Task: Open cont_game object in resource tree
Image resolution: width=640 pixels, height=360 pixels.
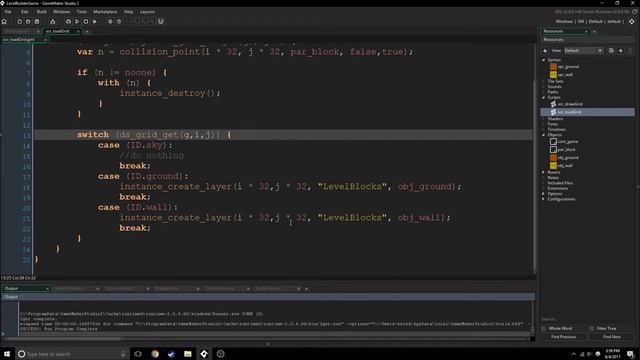Action: [568, 142]
